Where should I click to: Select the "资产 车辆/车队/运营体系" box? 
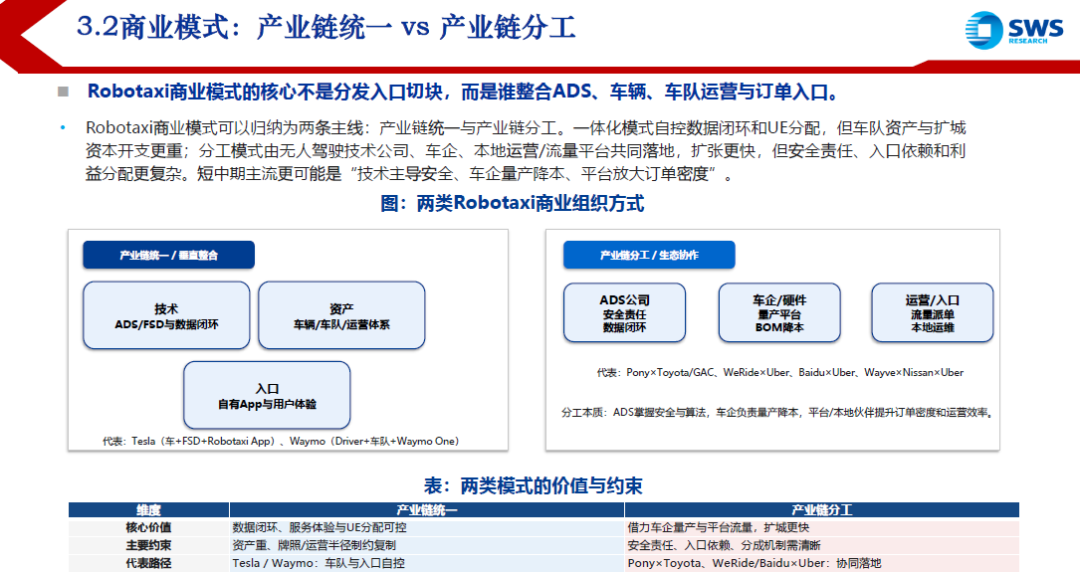(342, 316)
